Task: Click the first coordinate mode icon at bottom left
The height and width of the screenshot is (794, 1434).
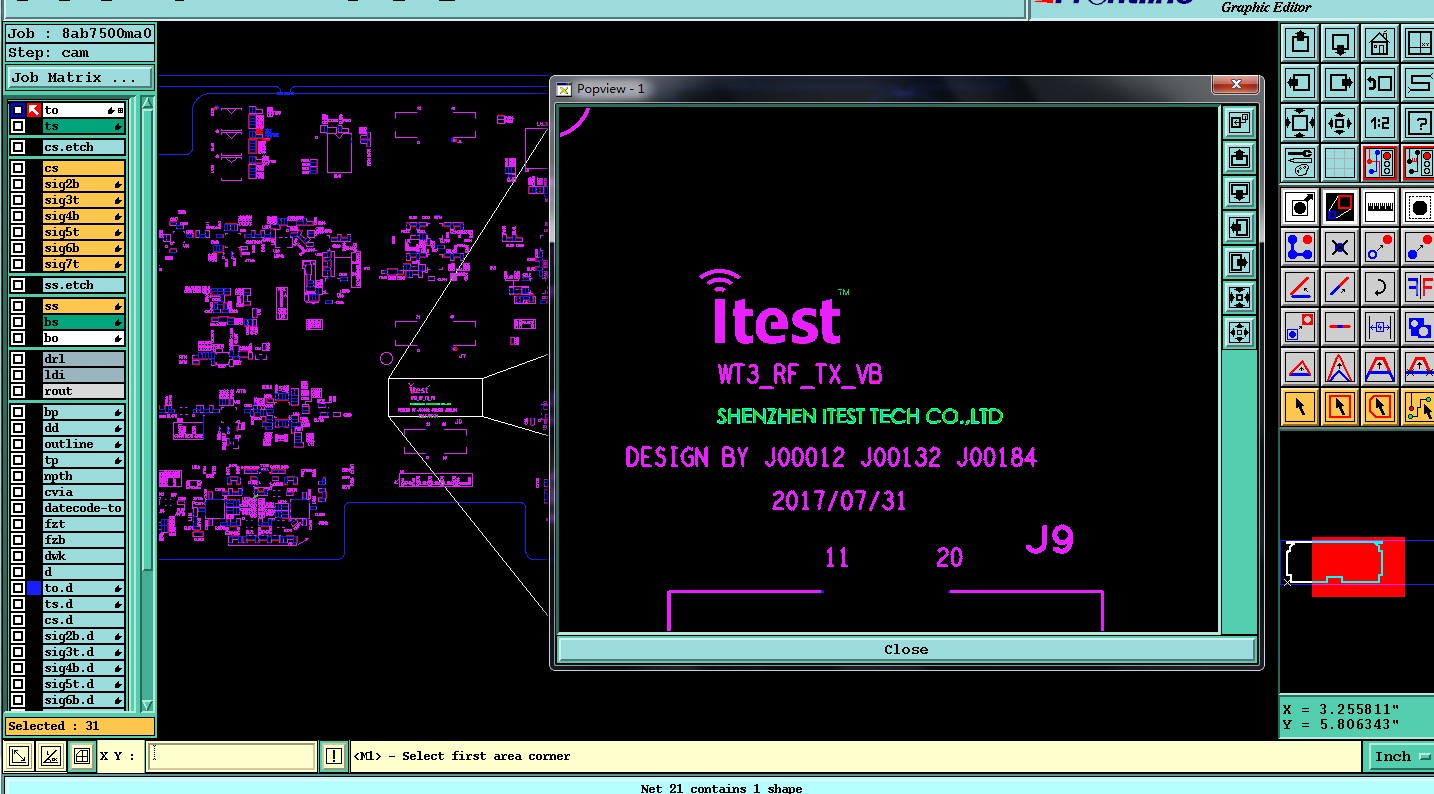Action: point(18,757)
